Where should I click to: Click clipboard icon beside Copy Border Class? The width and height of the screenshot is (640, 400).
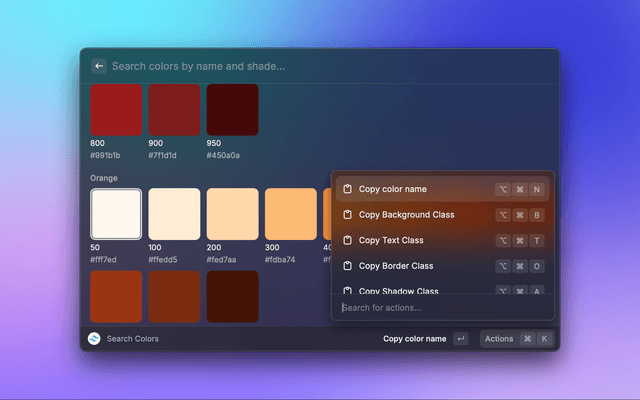point(347,266)
